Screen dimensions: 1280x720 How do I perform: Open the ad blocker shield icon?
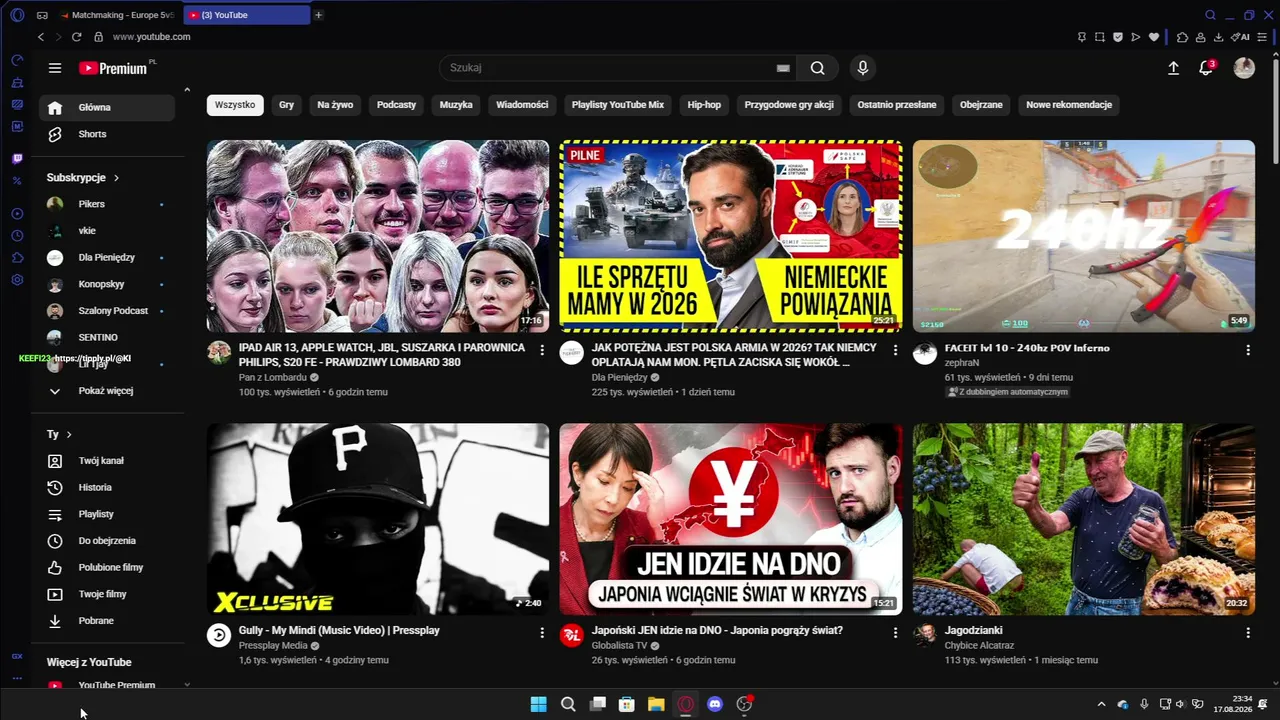pyautogui.click(x=1118, y=37)
